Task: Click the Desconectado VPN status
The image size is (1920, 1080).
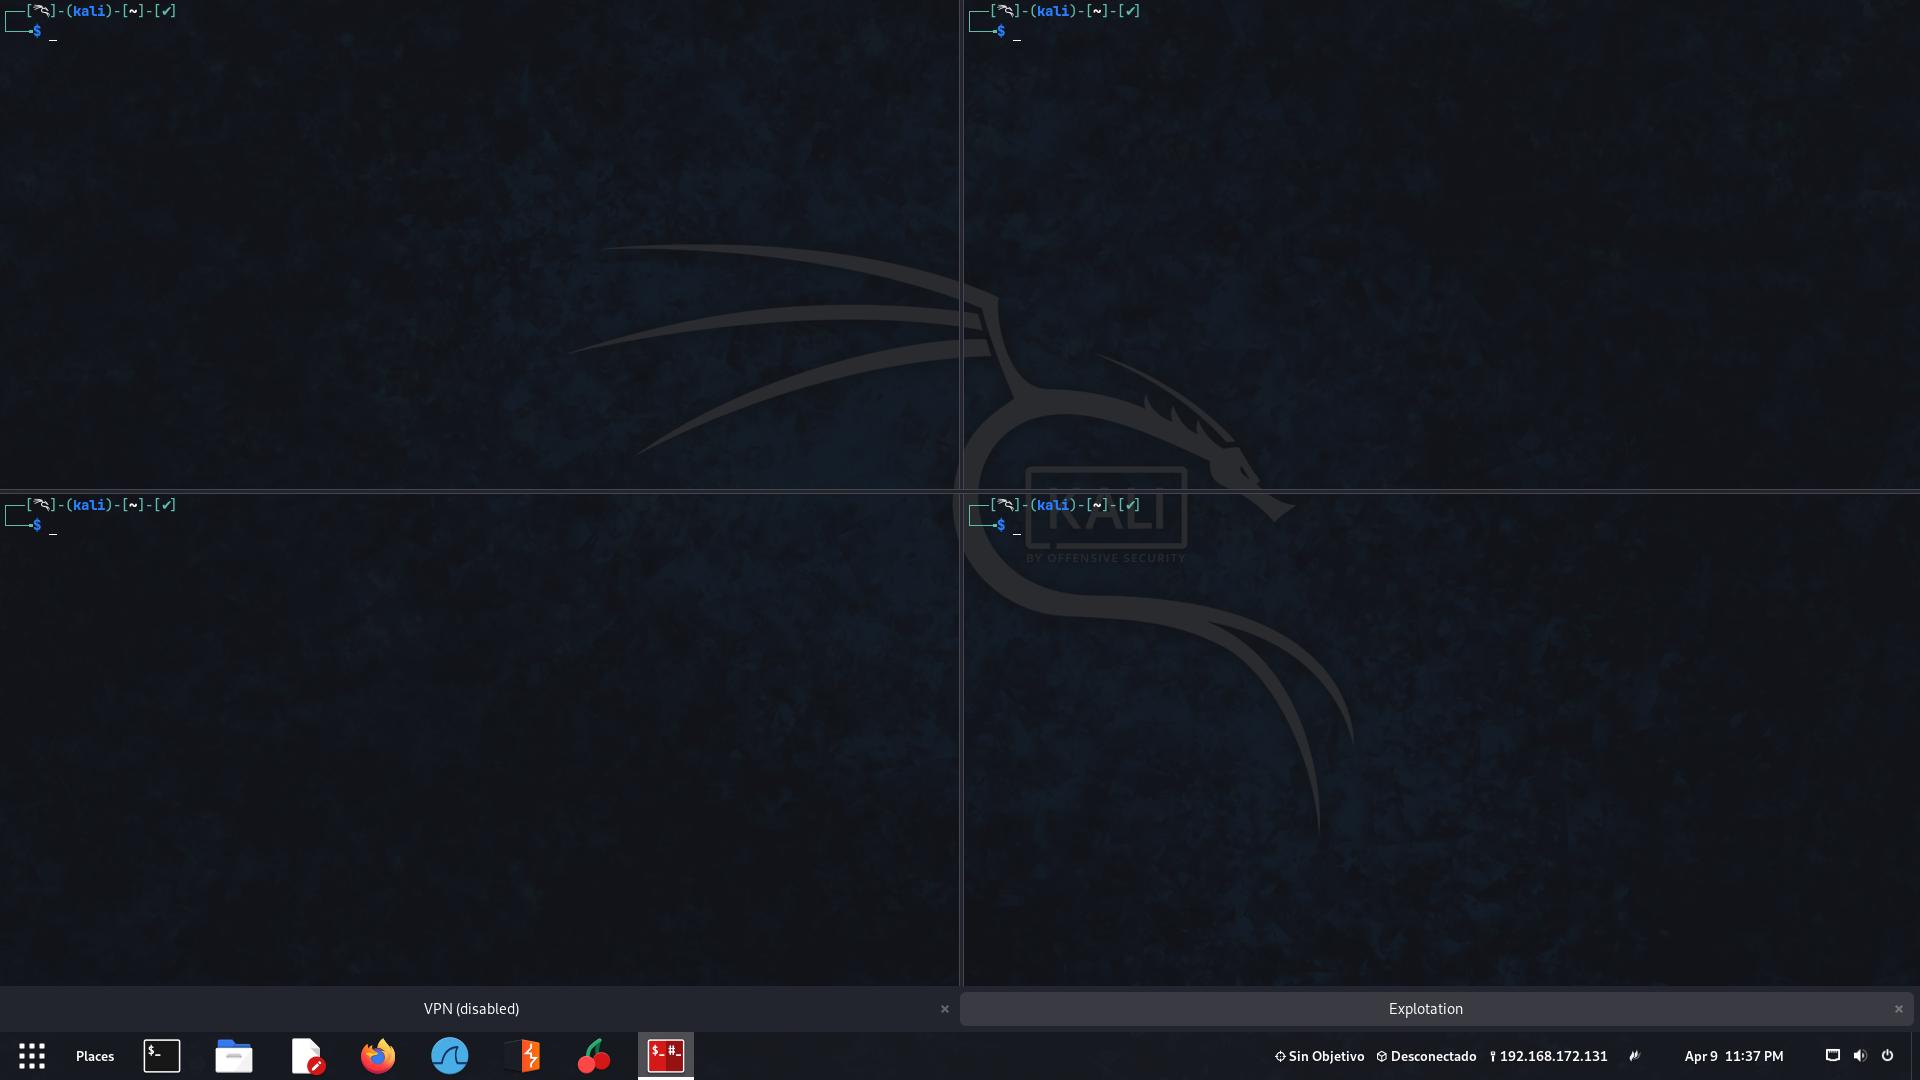Action: point(1426,1056)
